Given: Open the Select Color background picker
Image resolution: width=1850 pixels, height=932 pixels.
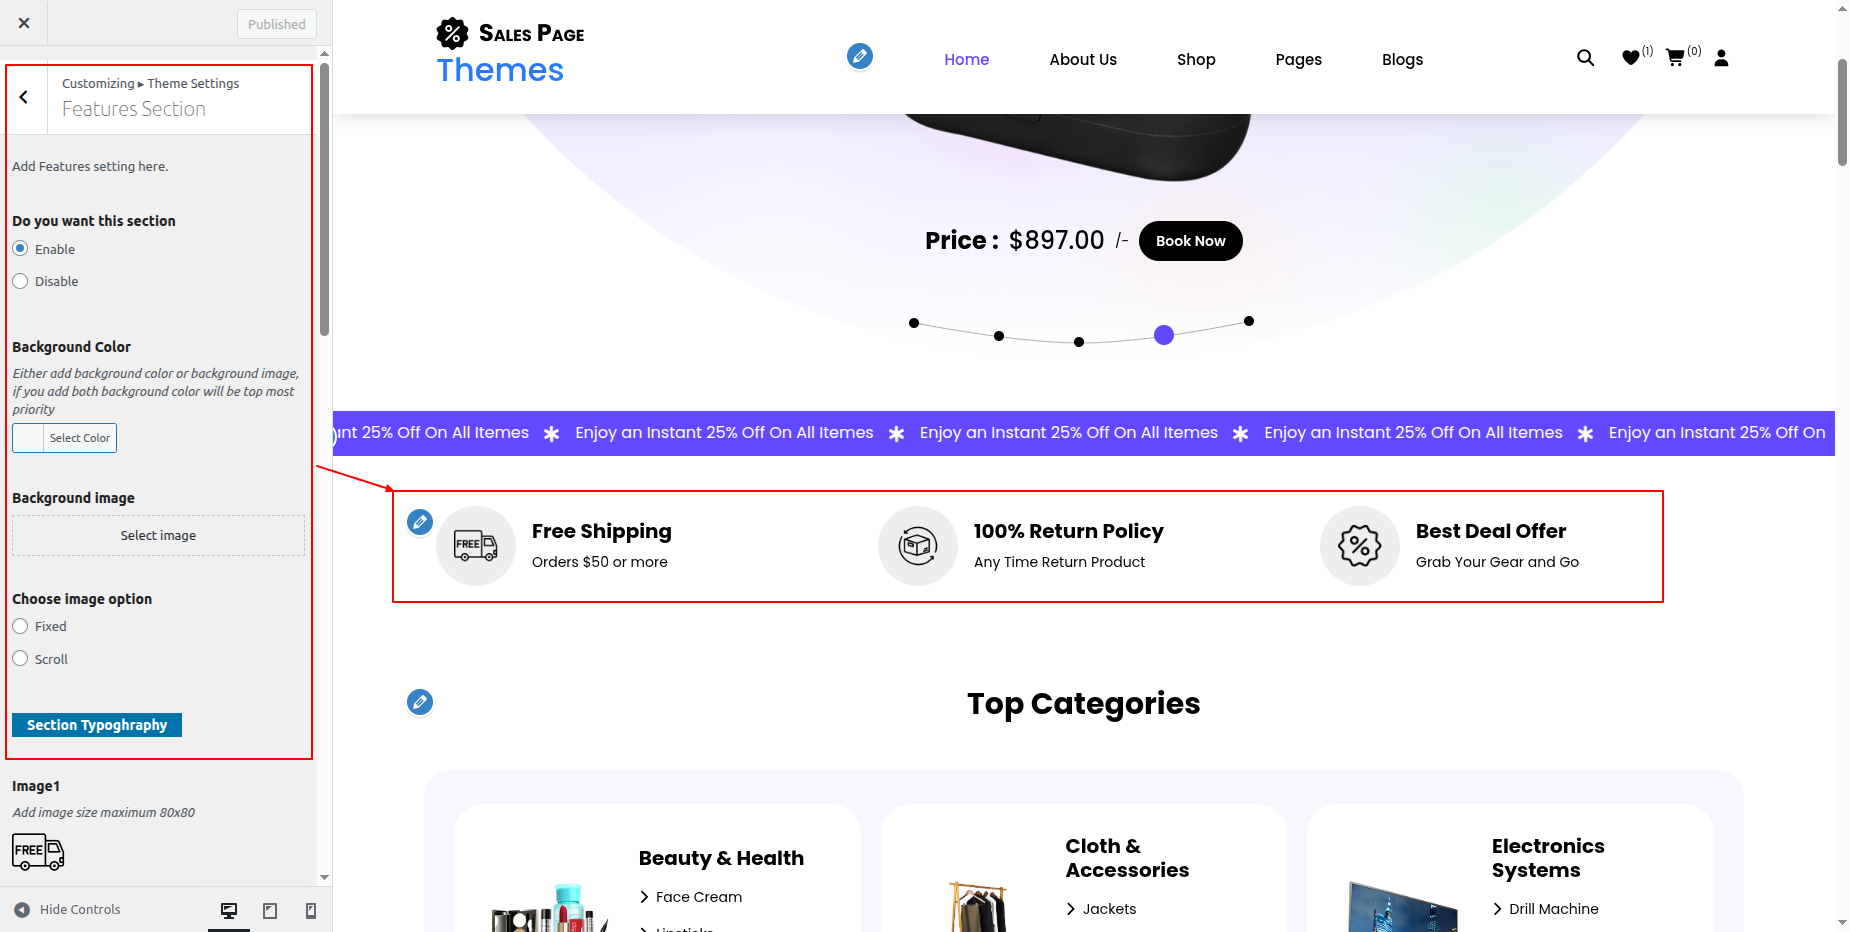Looking at the screenshot, I should click(x=65, y=438).
